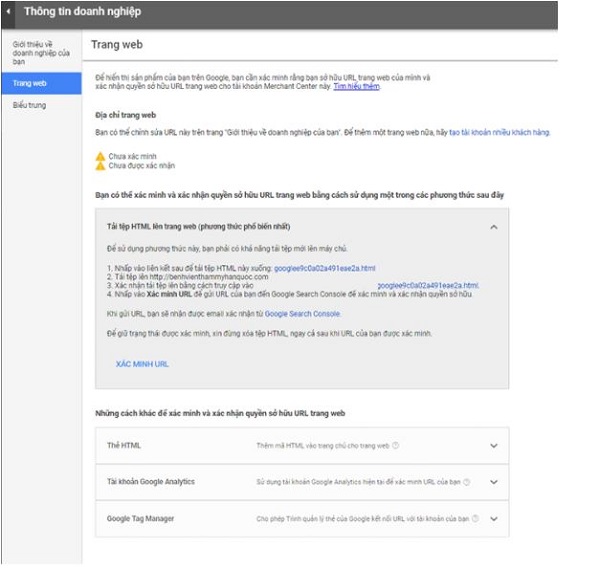Screen dimensions: 600x569
Task: Click the Chưa được xác nhận warning icon
Action: pyautogui.click(x=99, y=167)
